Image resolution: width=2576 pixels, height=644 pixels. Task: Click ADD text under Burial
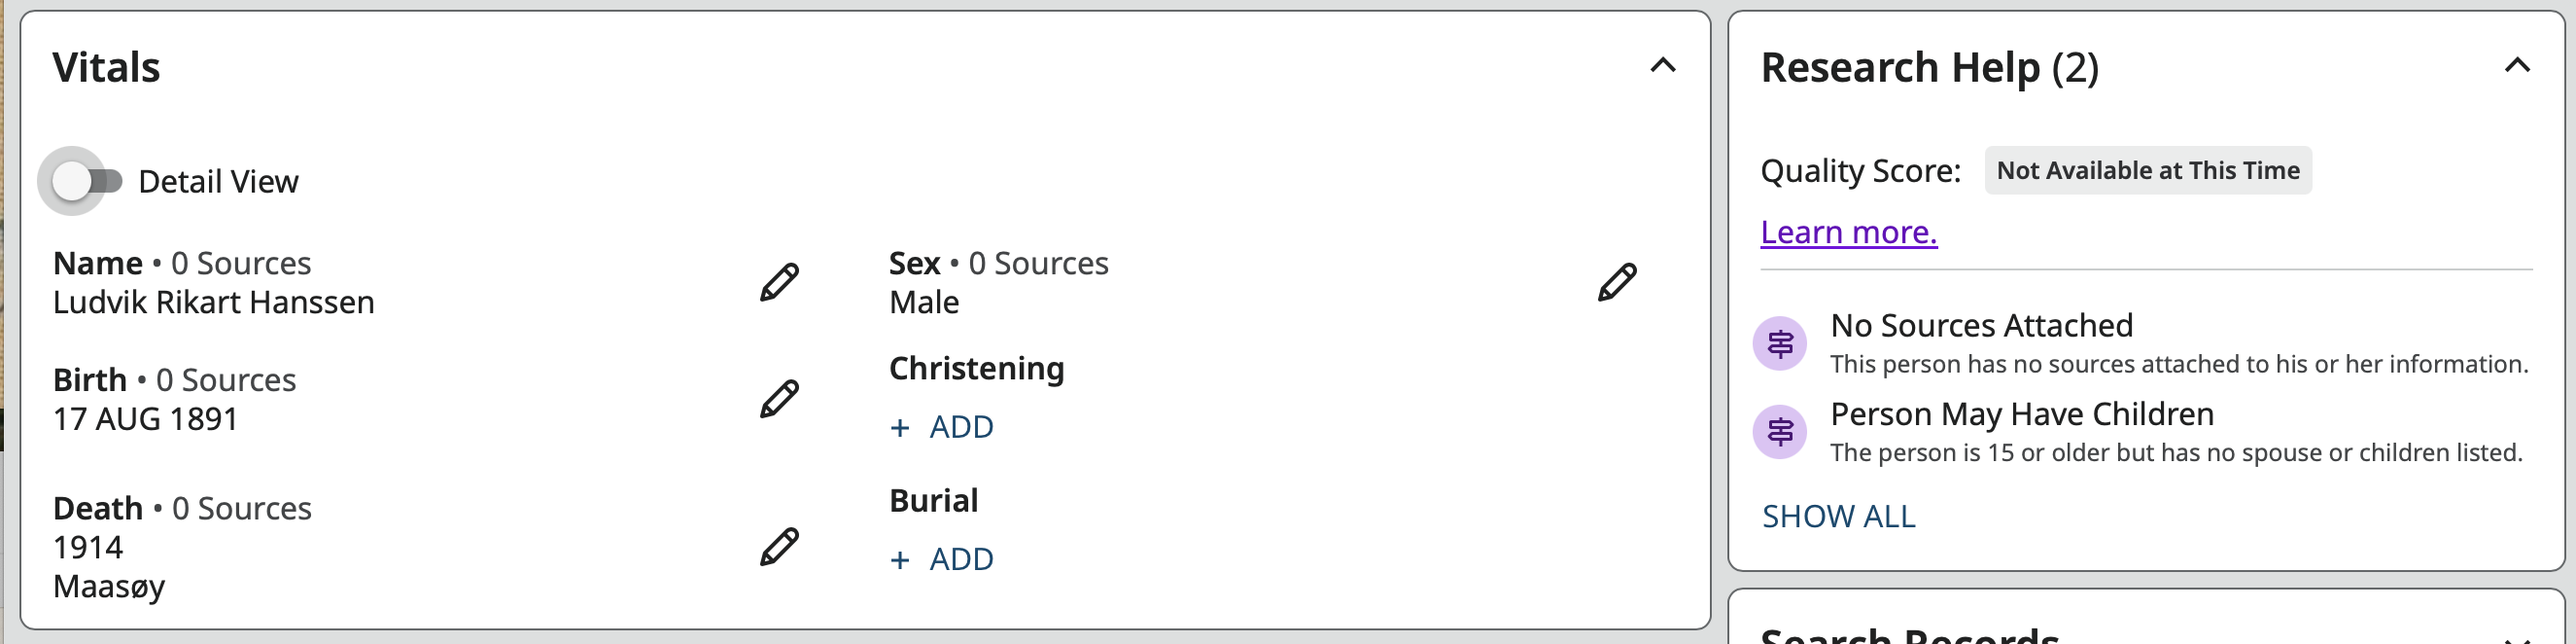(961, 559)
